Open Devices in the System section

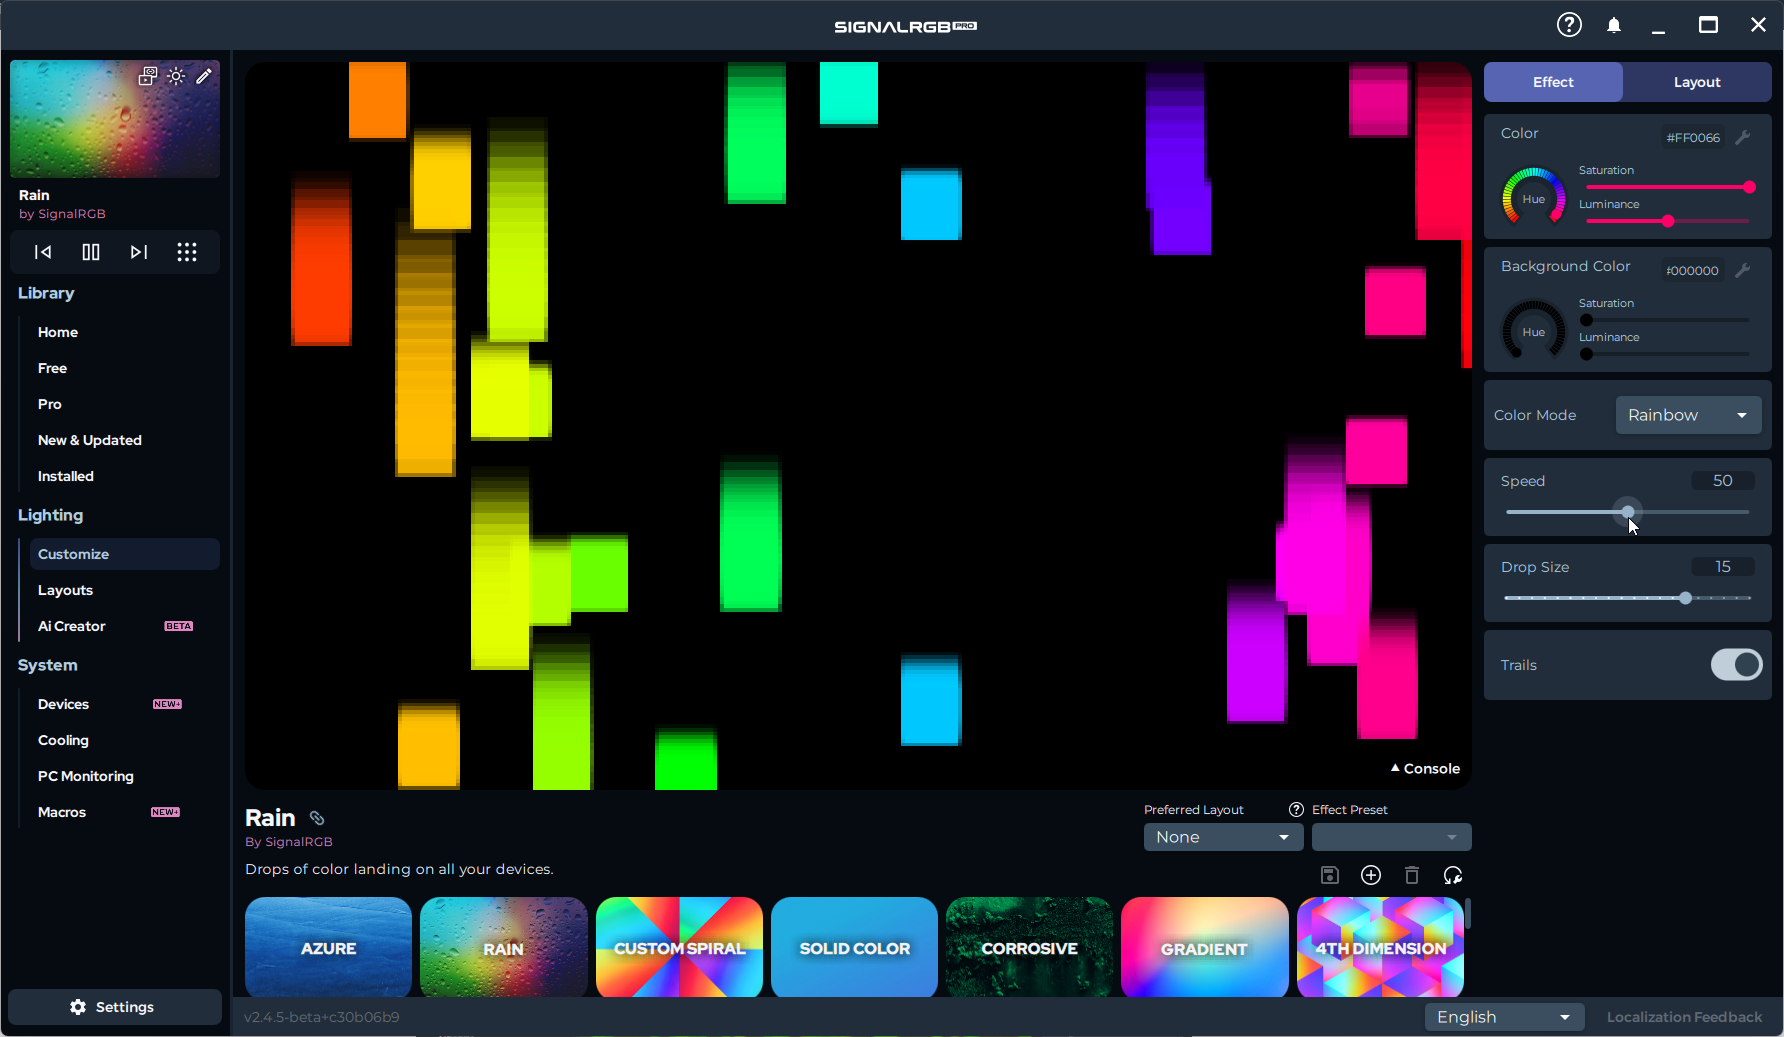[x=64, y=704]
